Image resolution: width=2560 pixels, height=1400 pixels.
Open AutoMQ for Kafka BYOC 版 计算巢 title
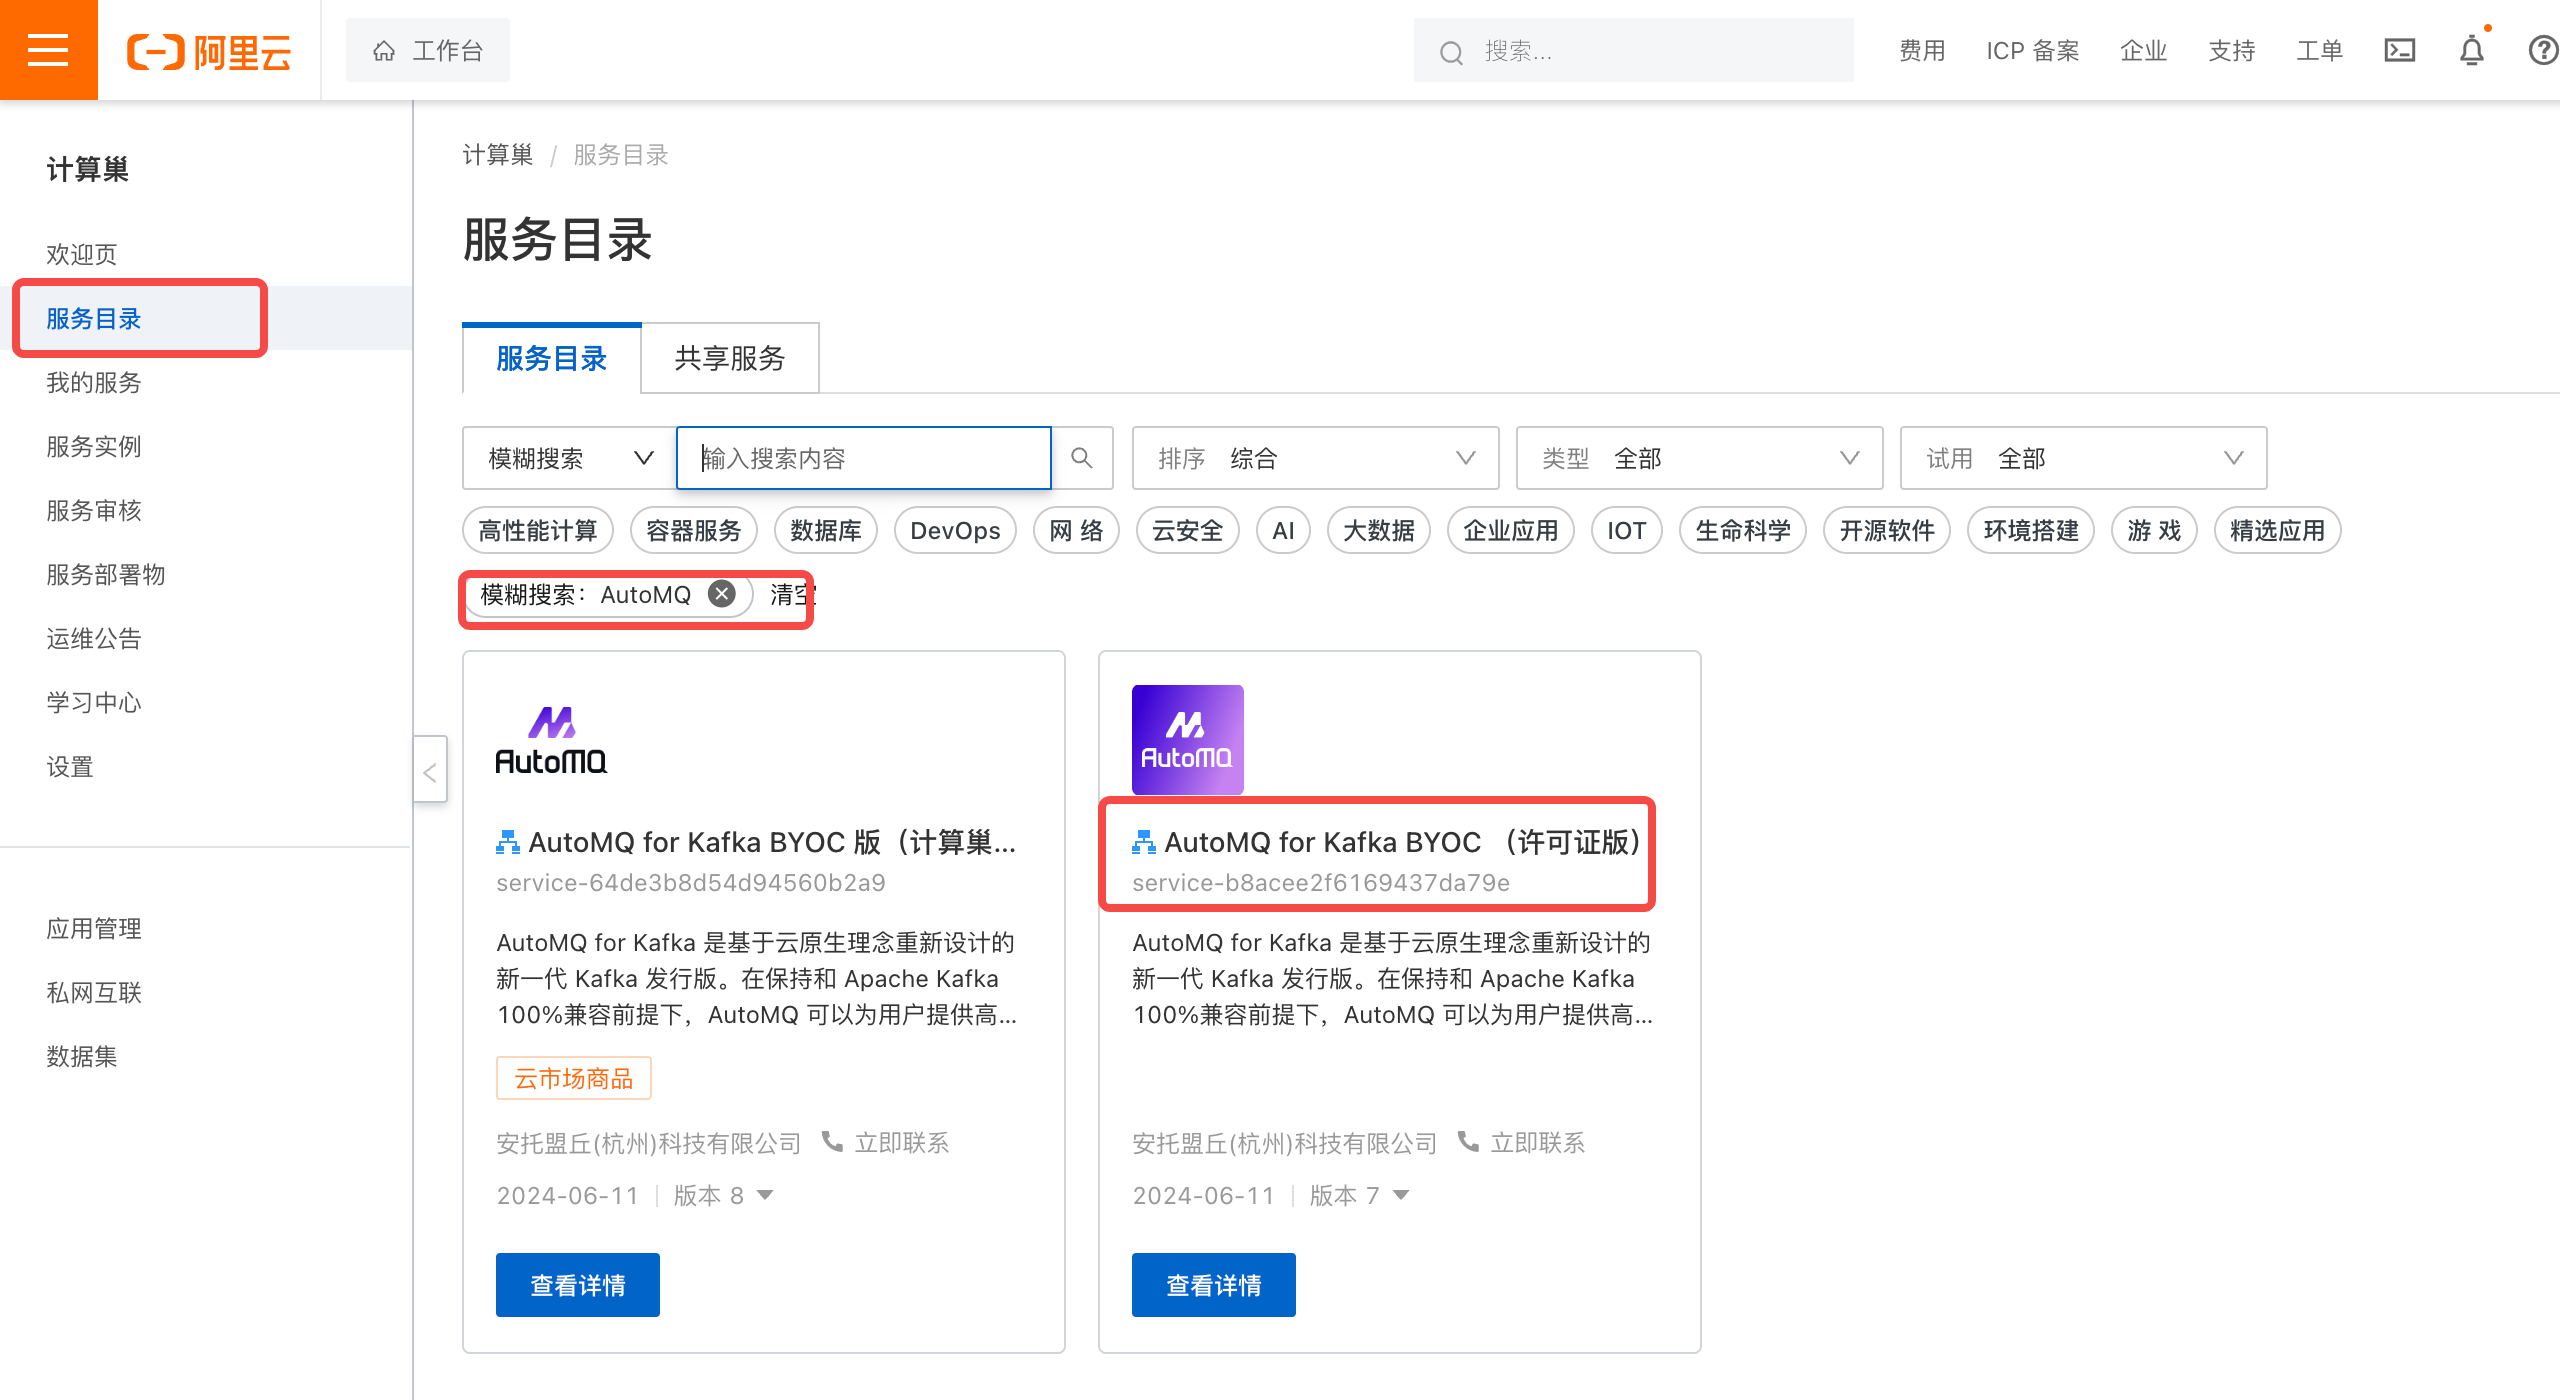pyautogui.click(x=772, y=842)
